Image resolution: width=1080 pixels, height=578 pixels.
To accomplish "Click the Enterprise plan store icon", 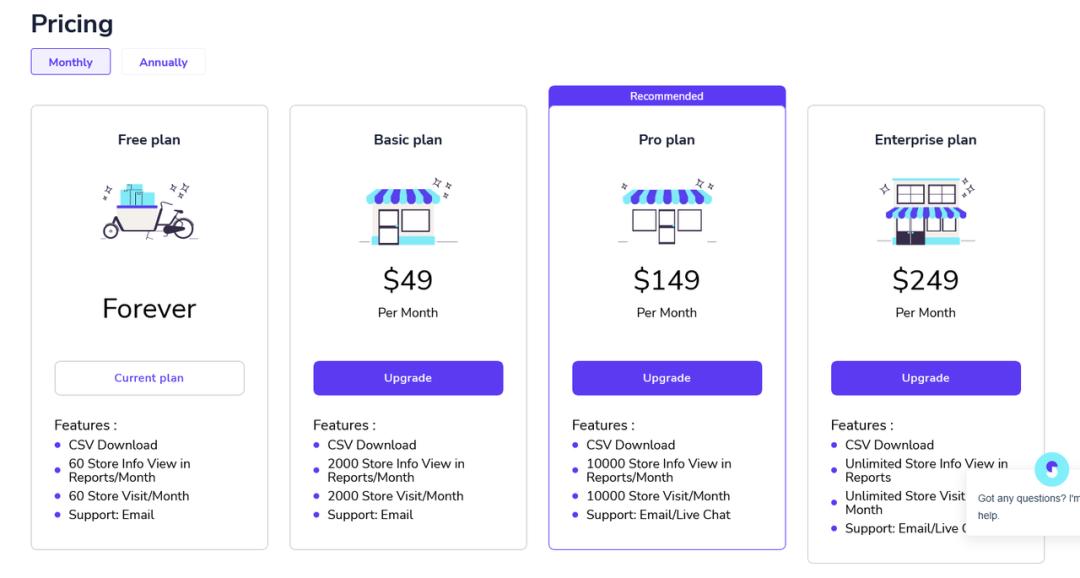I will 925,214.
